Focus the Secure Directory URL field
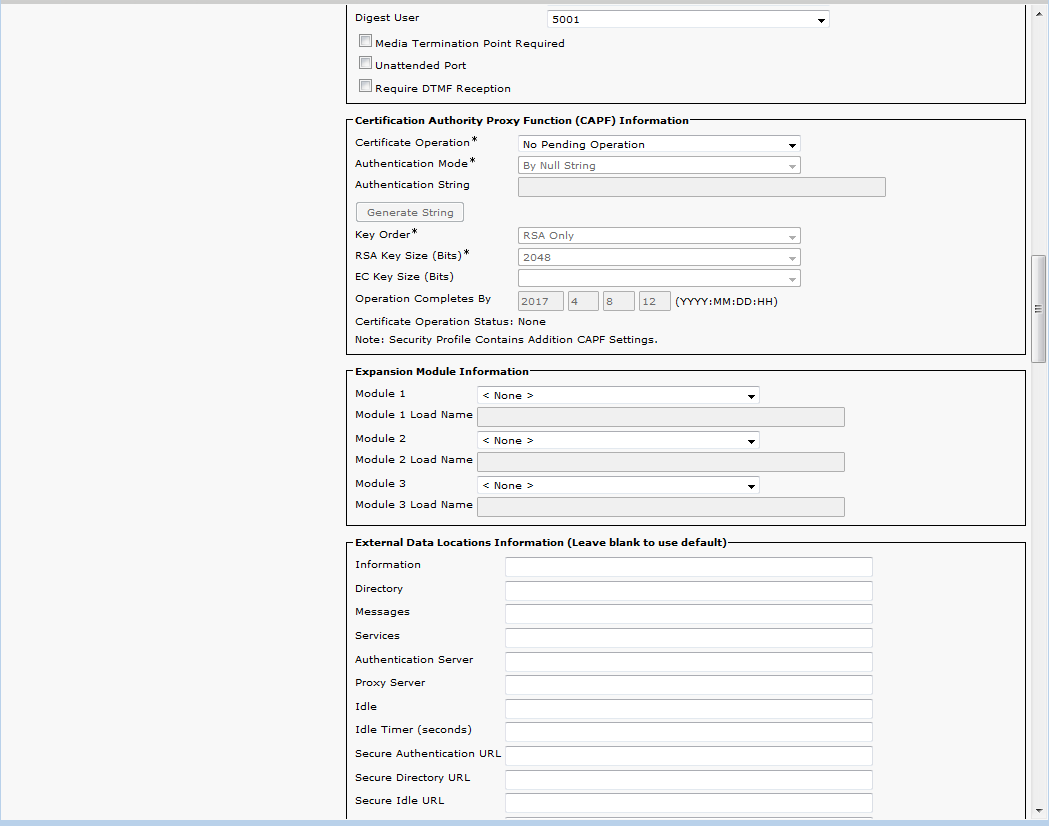Viewport: 1049px width, 826px height. pos(688,780)
